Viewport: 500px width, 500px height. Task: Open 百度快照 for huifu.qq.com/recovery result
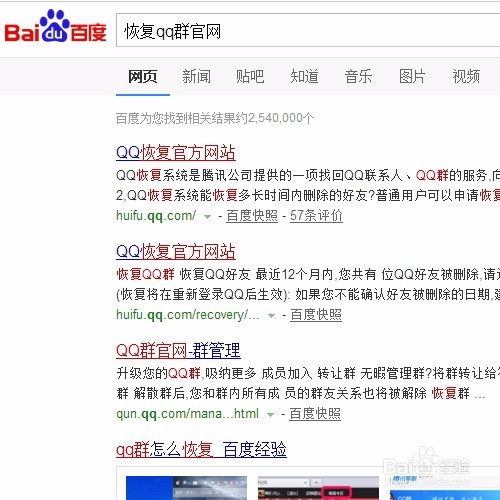[x=316, y=315]
